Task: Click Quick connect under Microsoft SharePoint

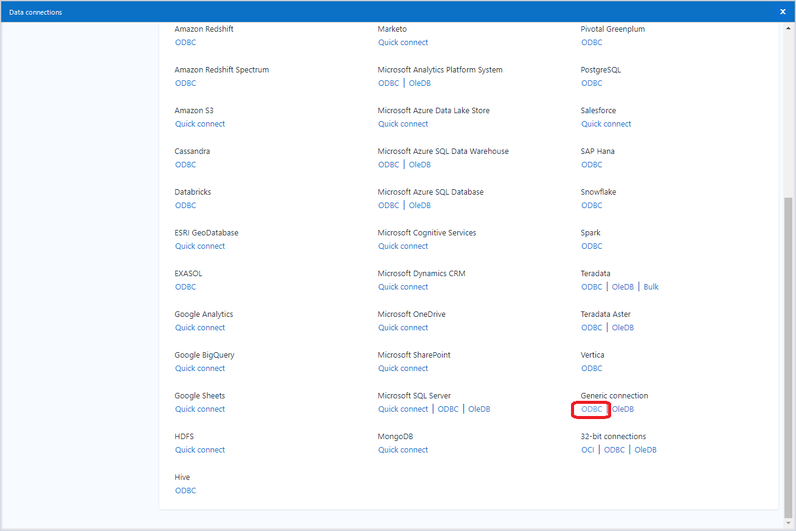Action: click(403, 368)
